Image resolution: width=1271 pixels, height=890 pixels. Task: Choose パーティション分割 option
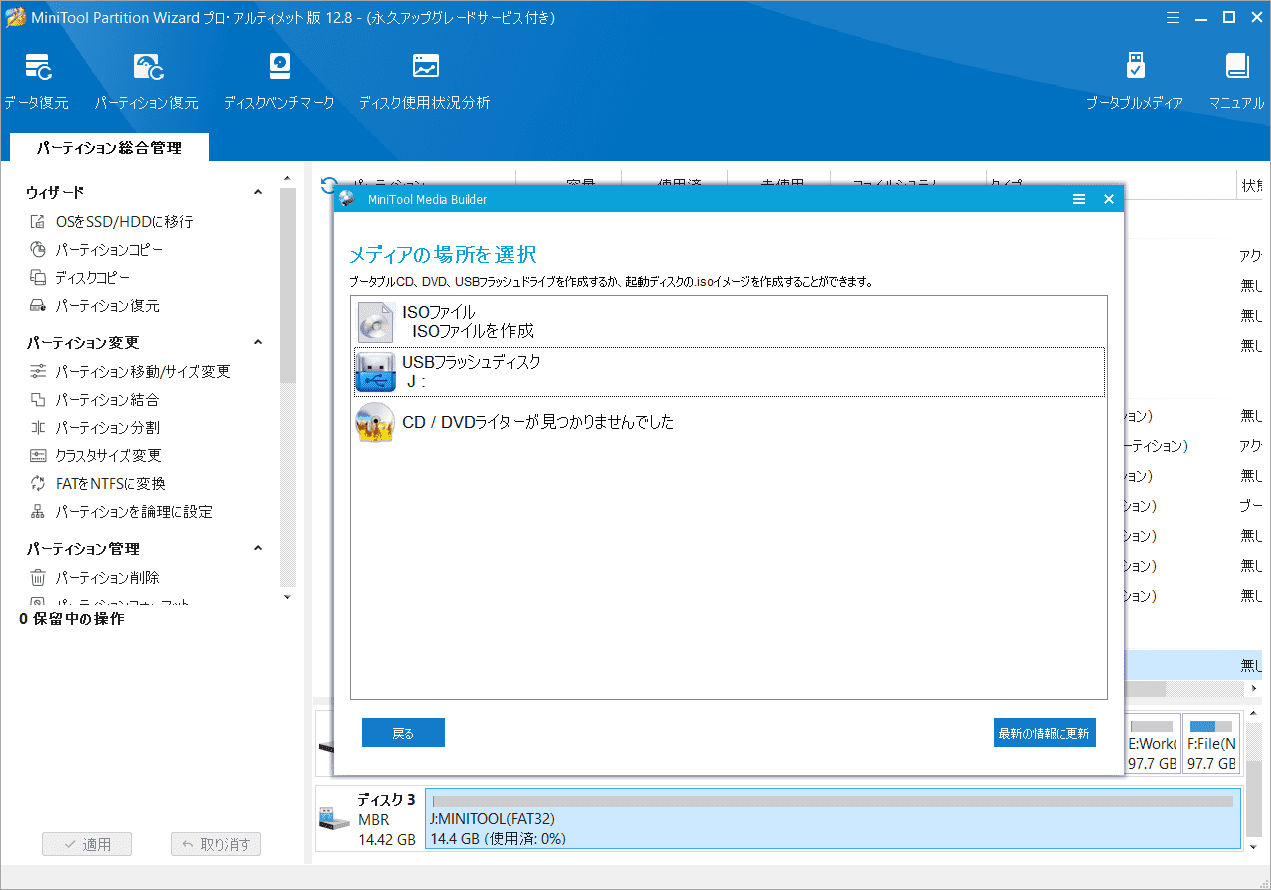94,428
